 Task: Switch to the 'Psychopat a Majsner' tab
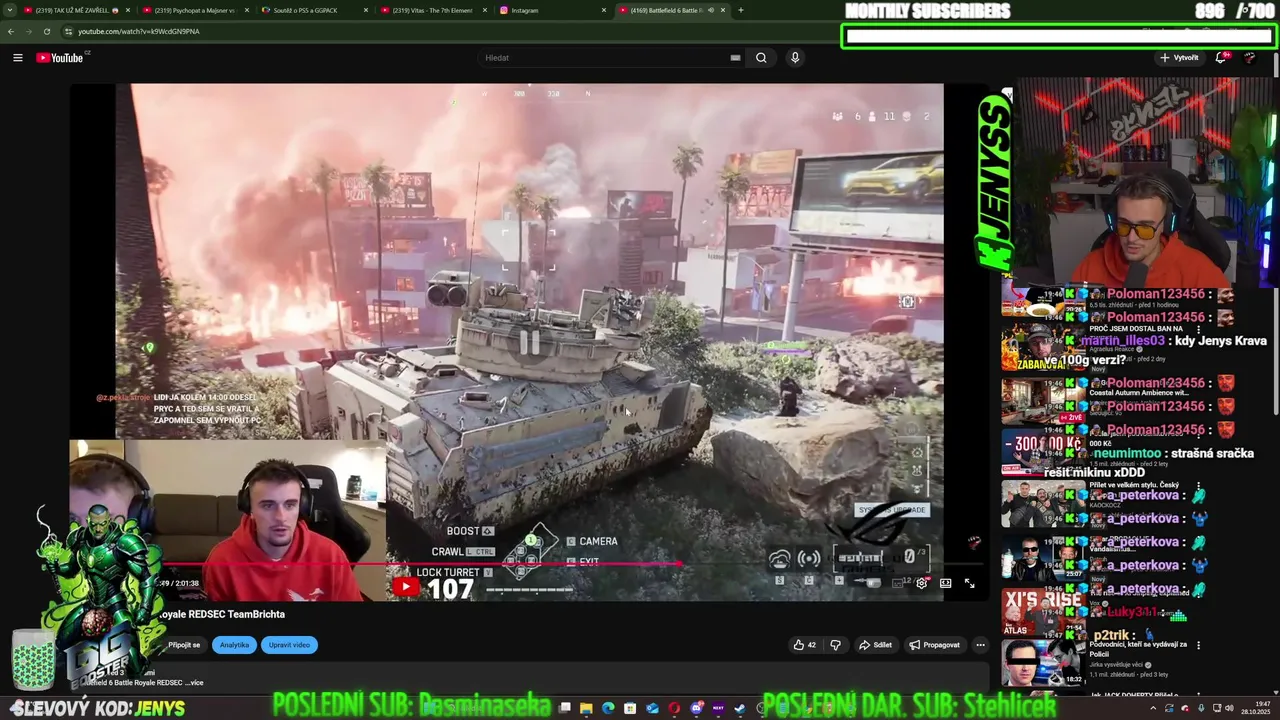(196, 10)
